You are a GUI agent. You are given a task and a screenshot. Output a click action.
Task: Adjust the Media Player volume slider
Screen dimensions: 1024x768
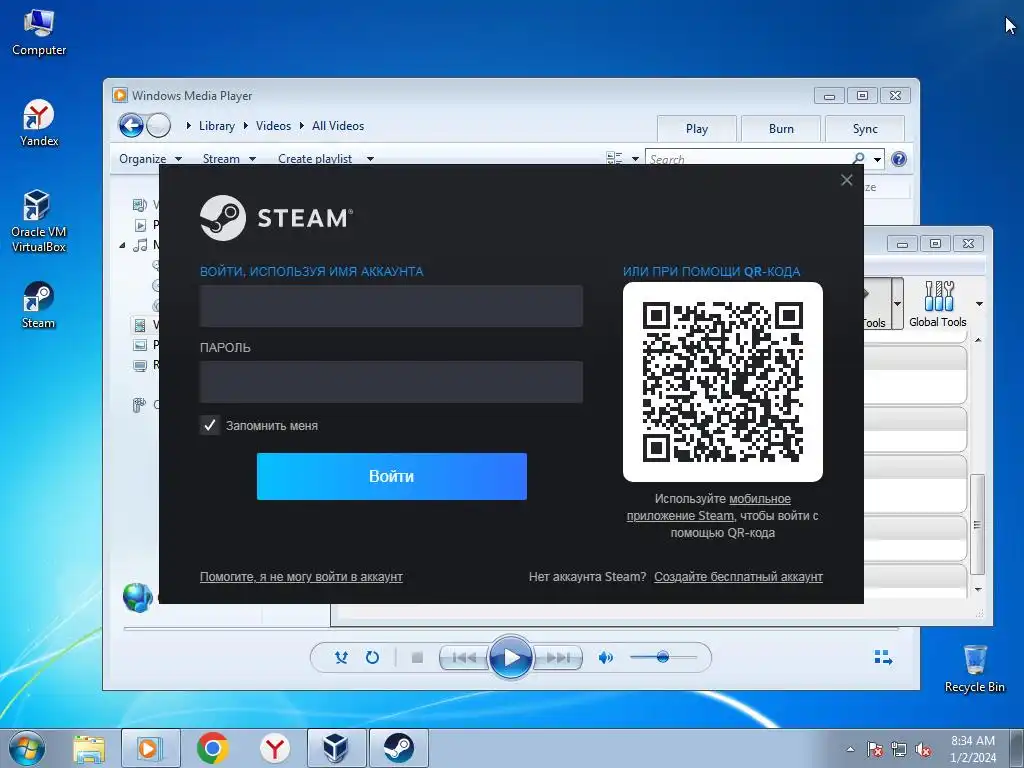click(662, 657)
